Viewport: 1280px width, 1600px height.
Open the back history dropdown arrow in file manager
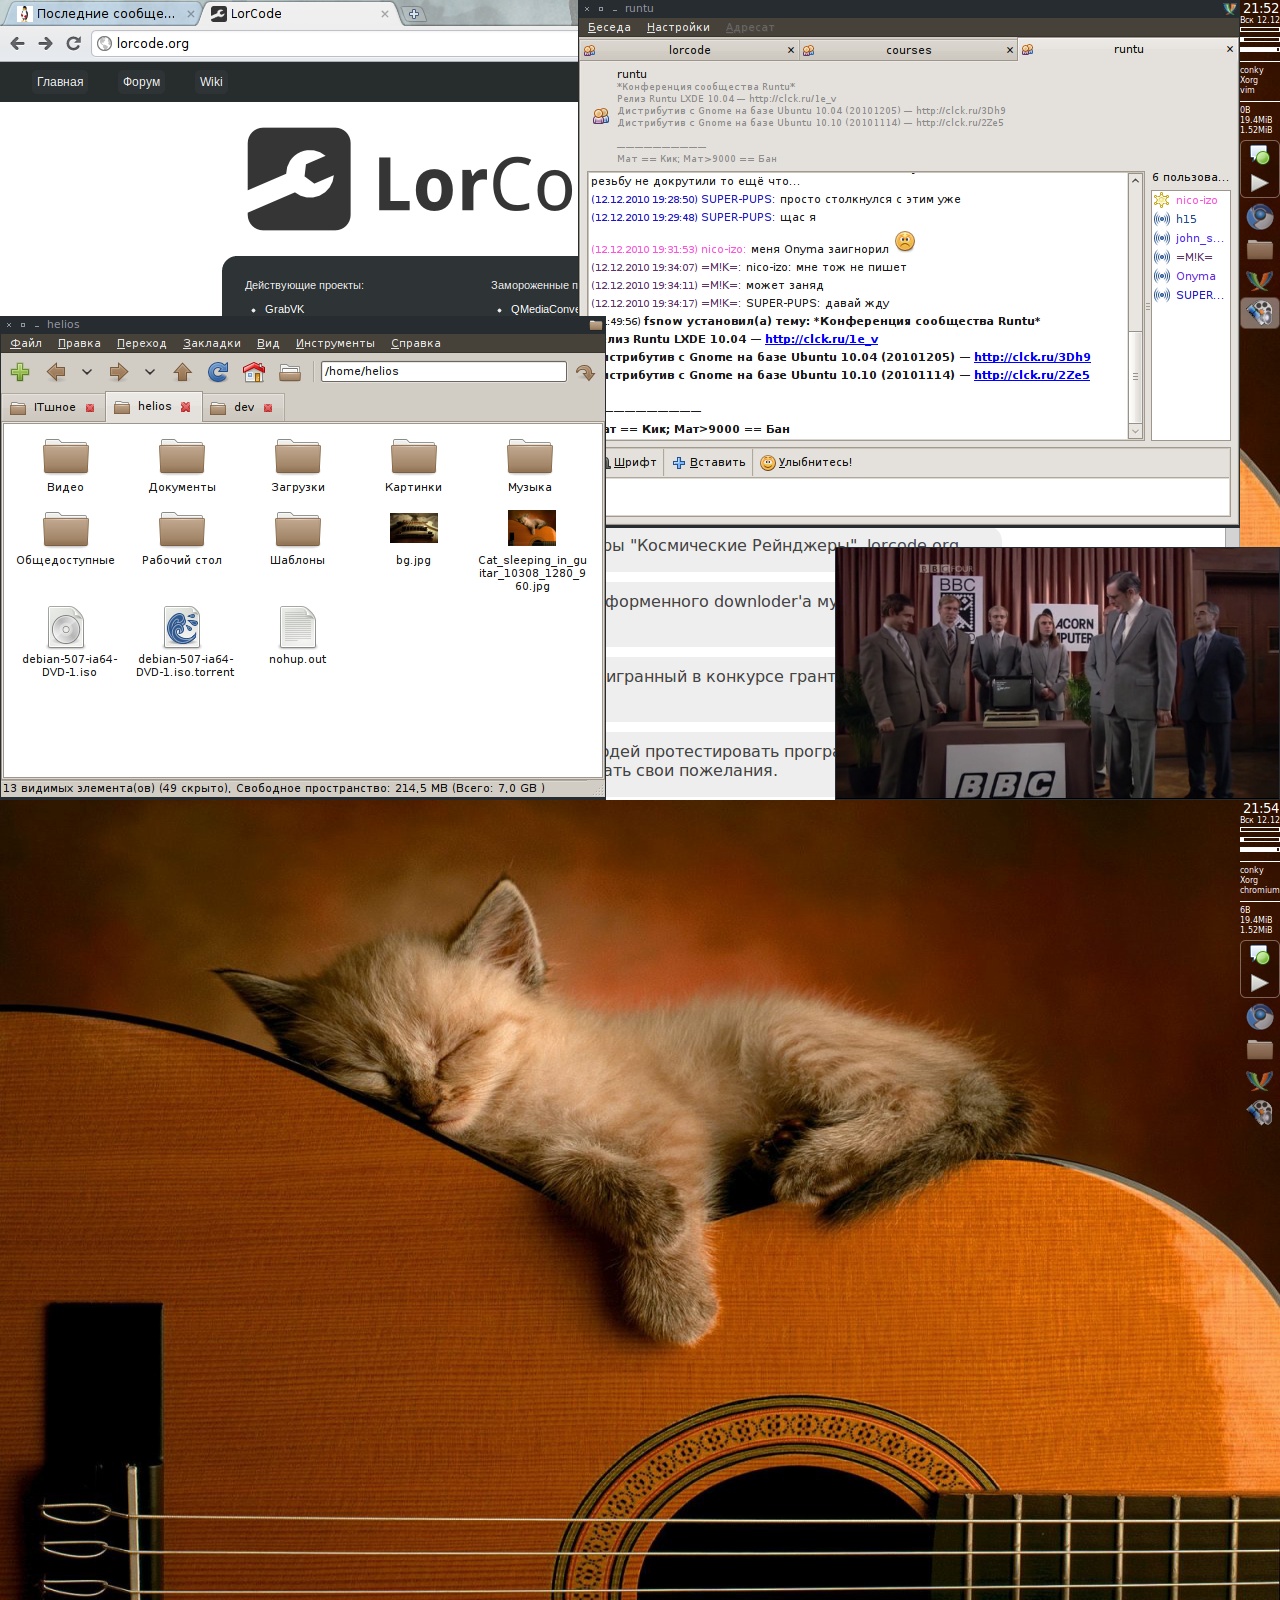[87, 372]
